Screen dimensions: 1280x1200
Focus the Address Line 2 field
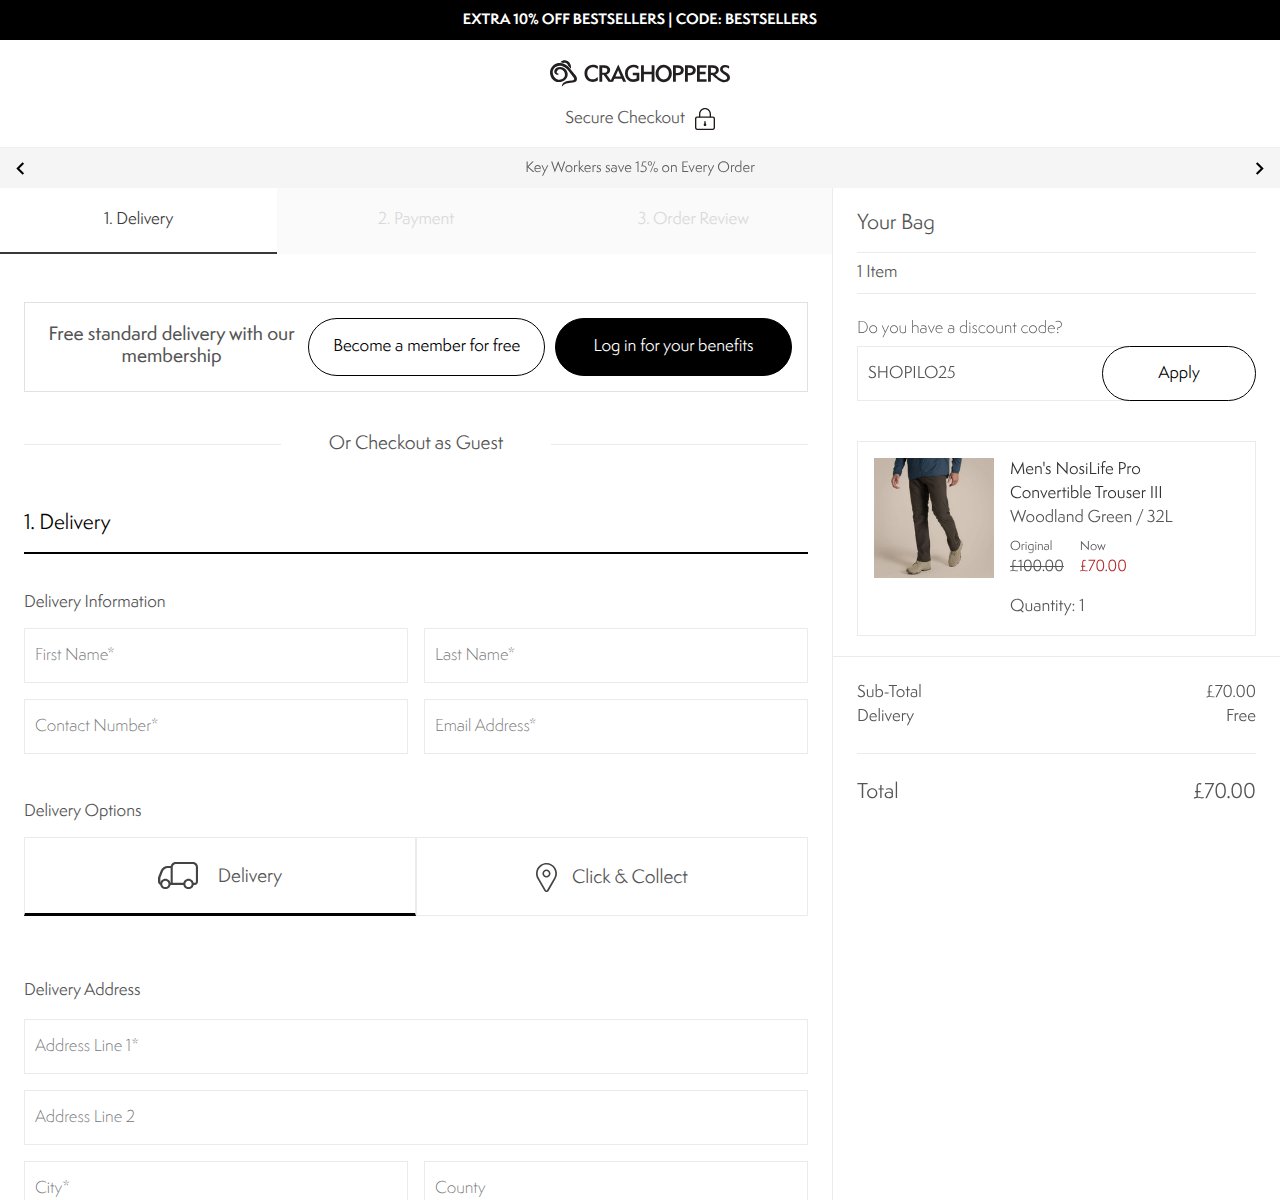416,1117
